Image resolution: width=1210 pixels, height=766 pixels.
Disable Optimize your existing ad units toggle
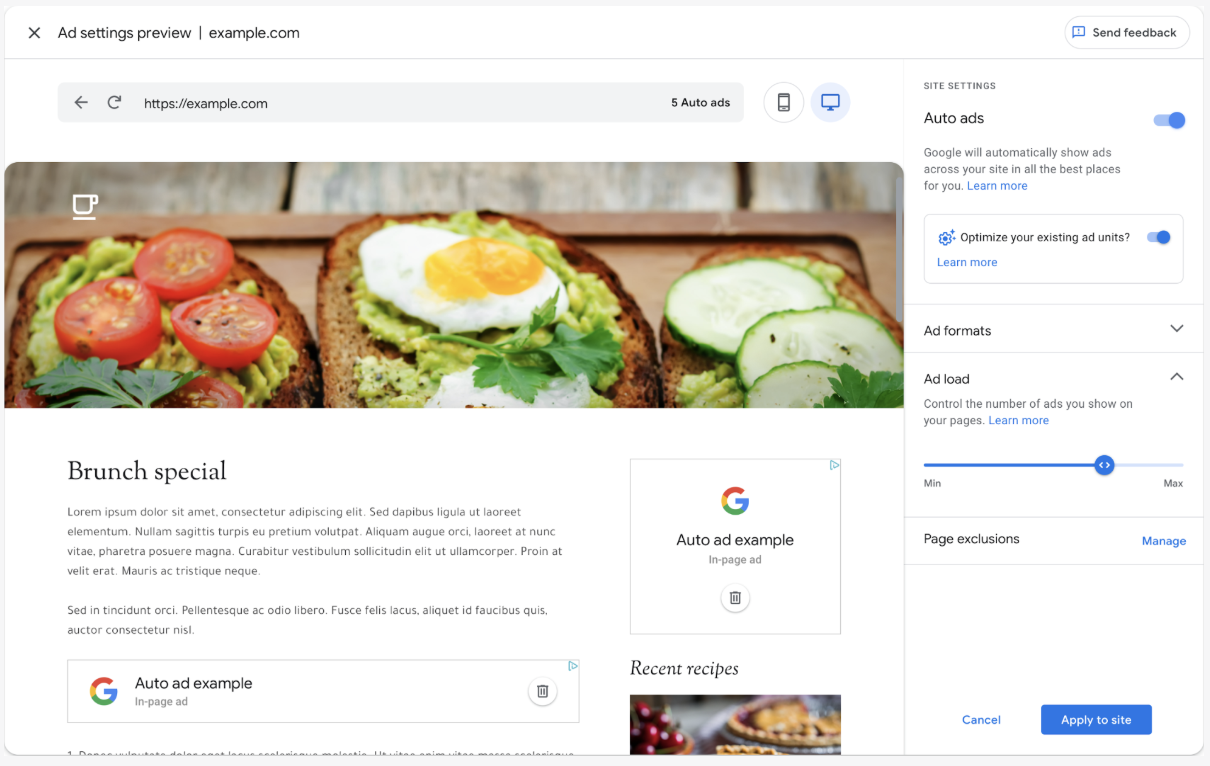click(x=1159, y=237)
